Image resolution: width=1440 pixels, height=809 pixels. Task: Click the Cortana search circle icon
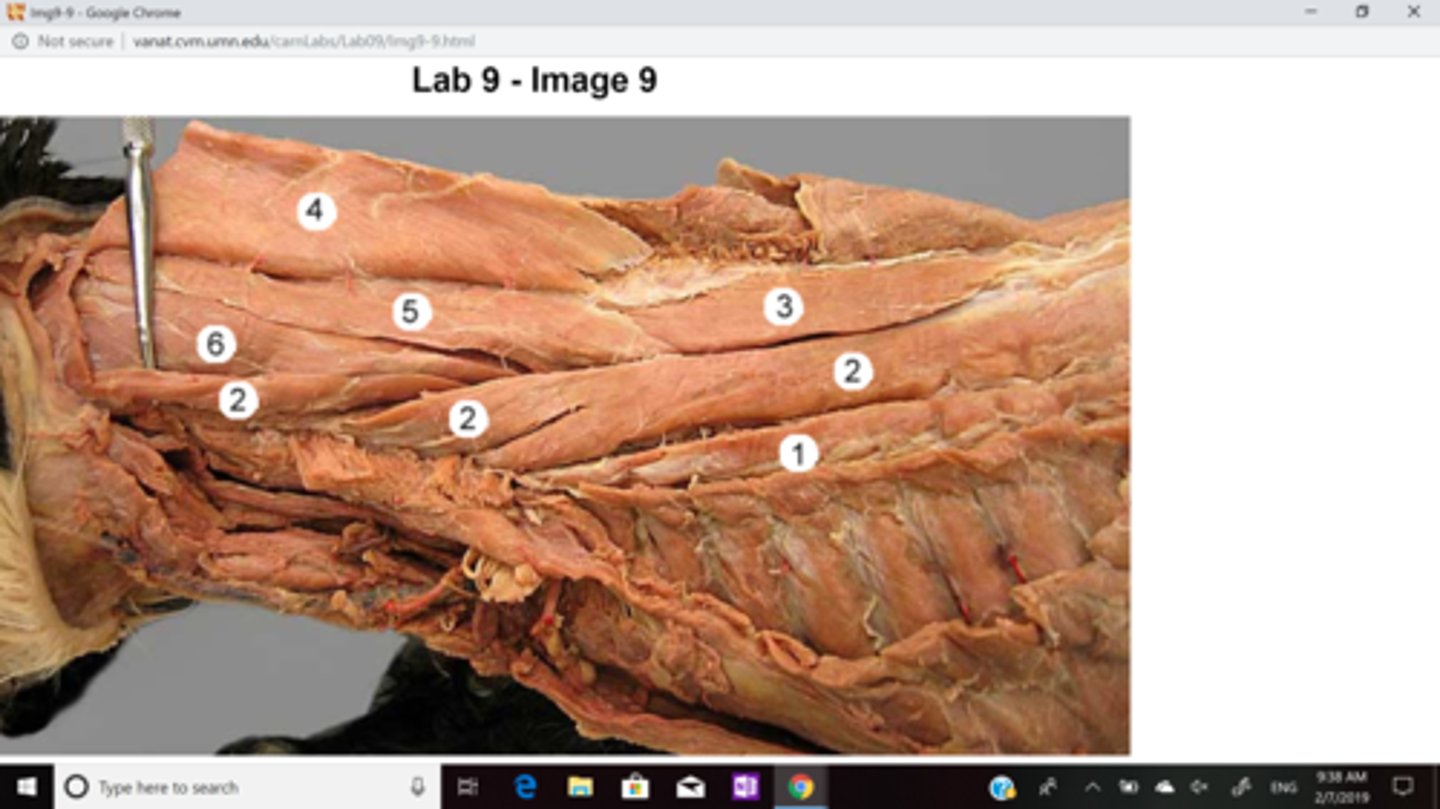[x=77, y=787]
